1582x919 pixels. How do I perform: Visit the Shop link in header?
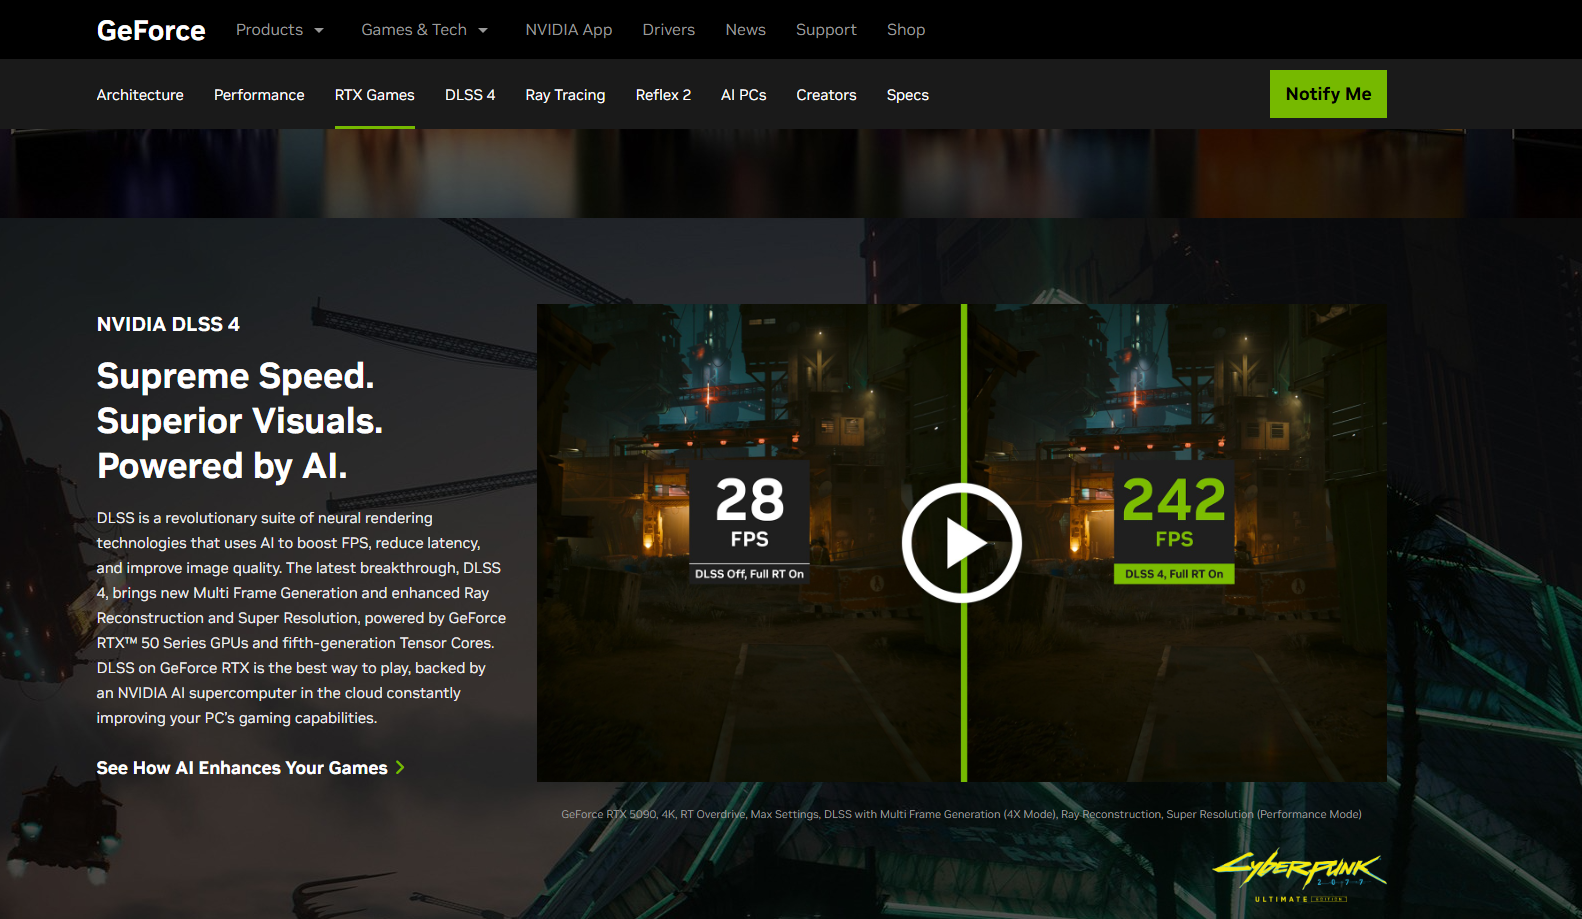906,30
